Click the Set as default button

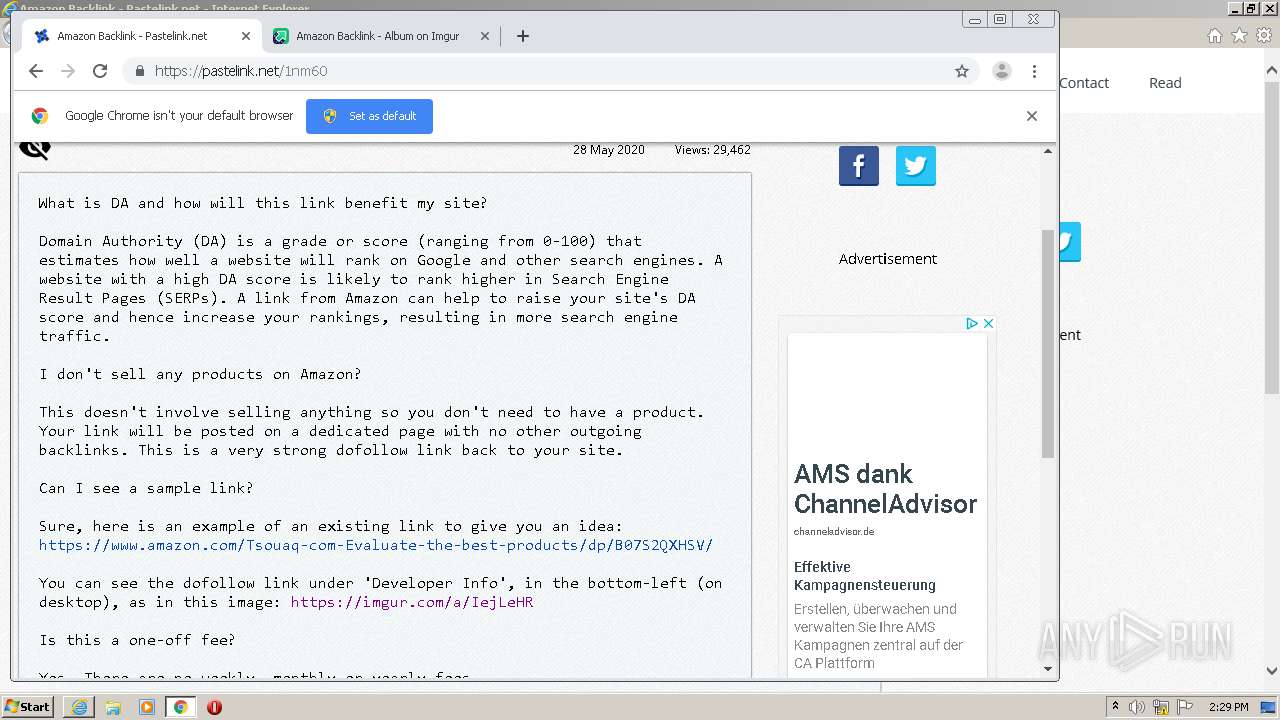click(x=369, y=116)
